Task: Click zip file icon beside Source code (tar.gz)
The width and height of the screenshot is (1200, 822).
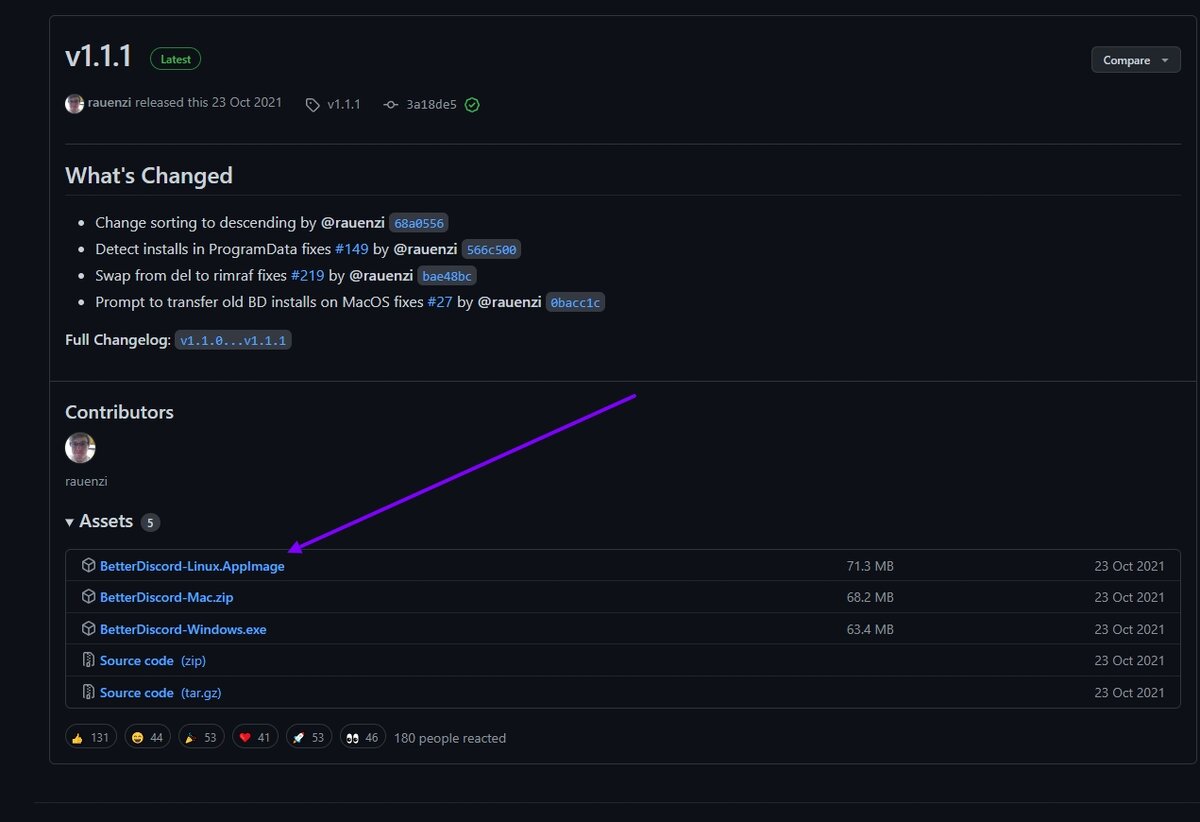Action: (88, 693)
